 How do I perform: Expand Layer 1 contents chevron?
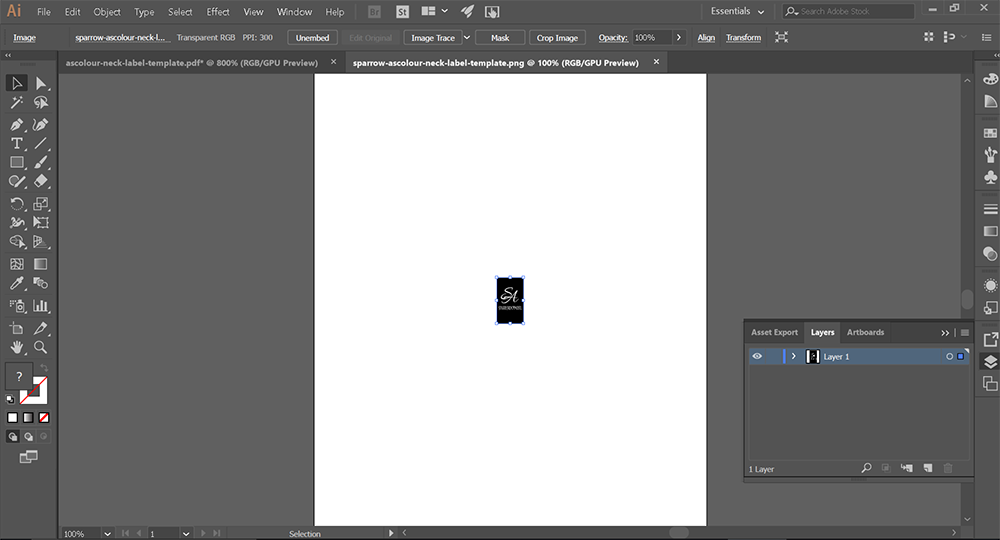coord(793,356)
